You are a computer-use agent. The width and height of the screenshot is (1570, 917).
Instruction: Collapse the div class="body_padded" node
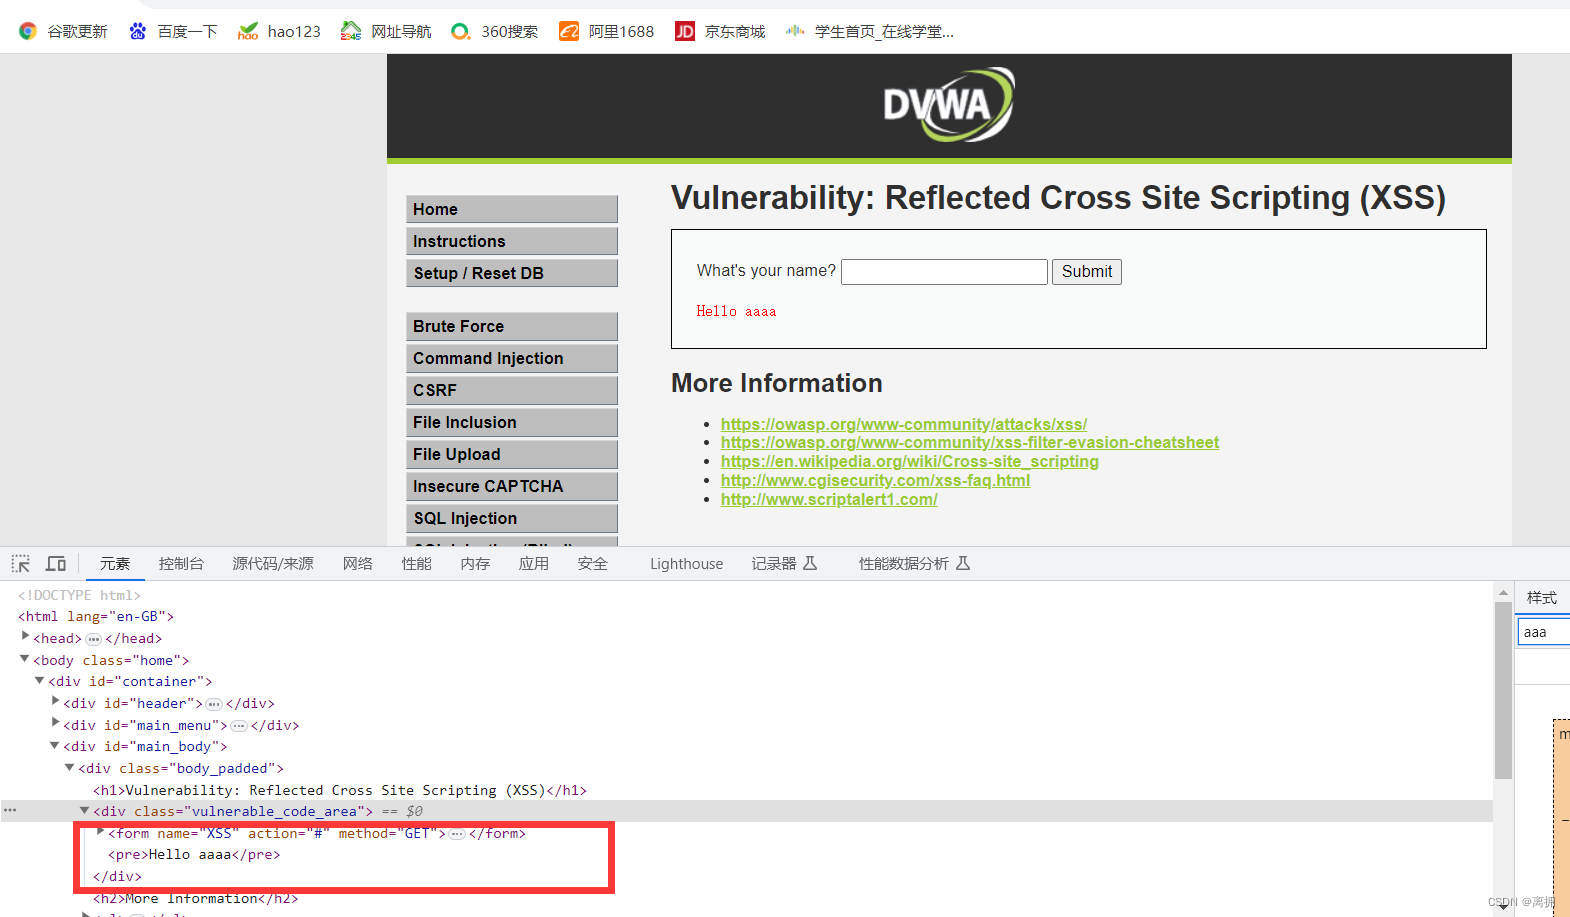70,767
